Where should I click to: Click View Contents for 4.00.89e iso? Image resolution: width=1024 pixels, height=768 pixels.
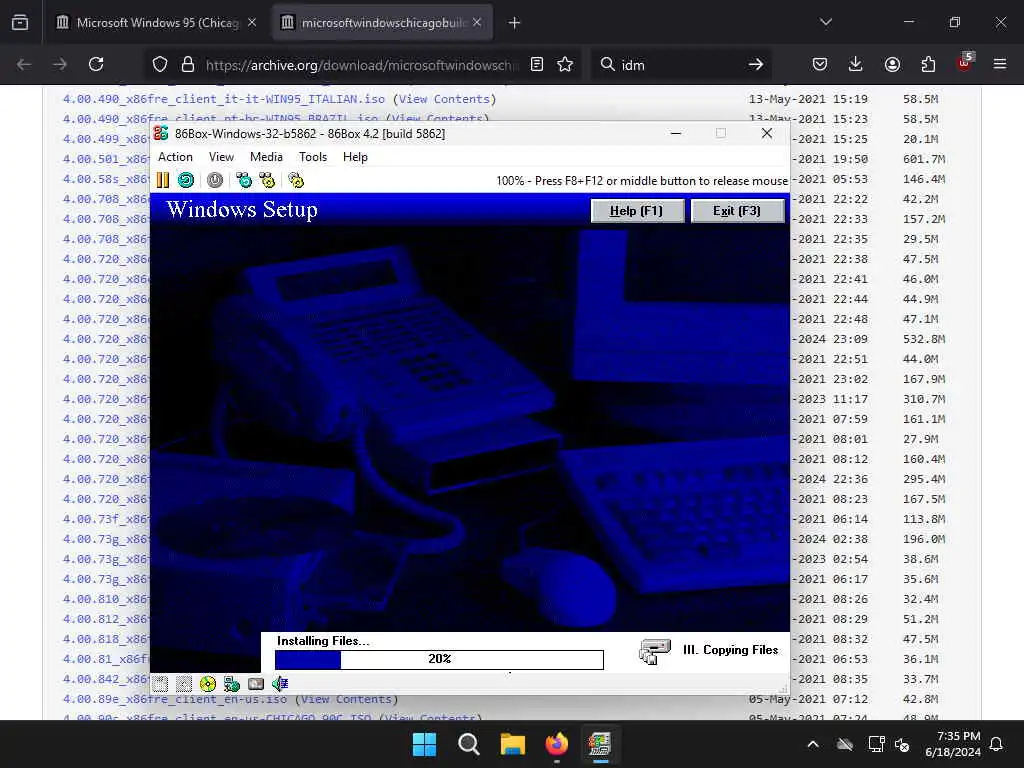[x=346, y=699]
